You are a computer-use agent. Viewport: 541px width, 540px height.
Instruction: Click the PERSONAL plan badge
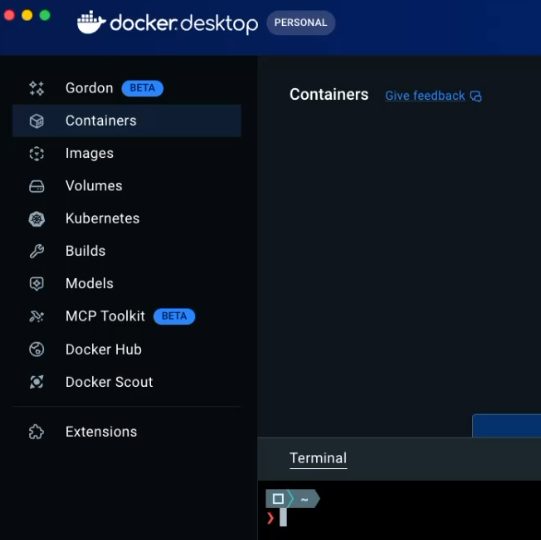(301, 22)
